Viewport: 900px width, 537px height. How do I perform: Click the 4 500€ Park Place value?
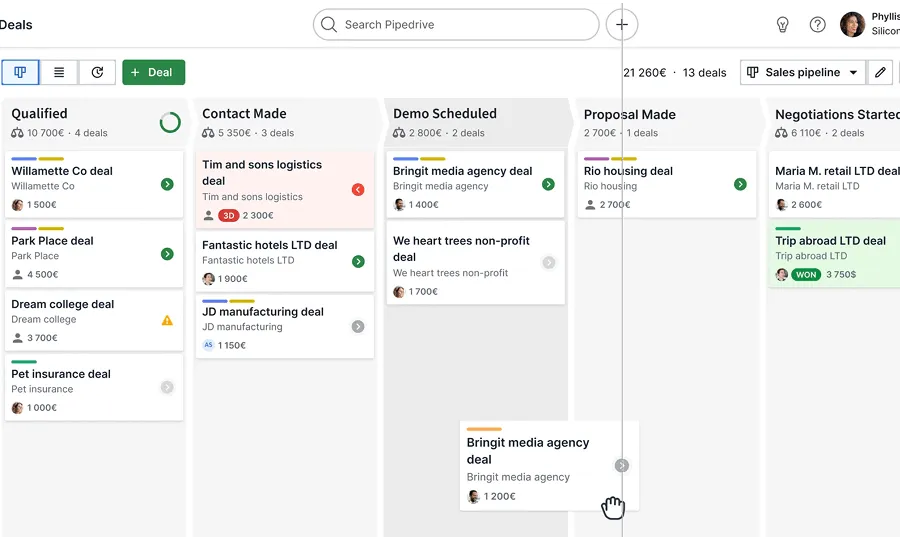42,275
